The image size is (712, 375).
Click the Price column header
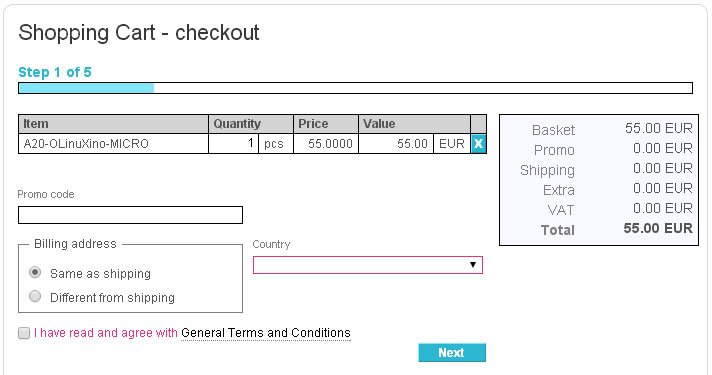(x=326, y=124)
